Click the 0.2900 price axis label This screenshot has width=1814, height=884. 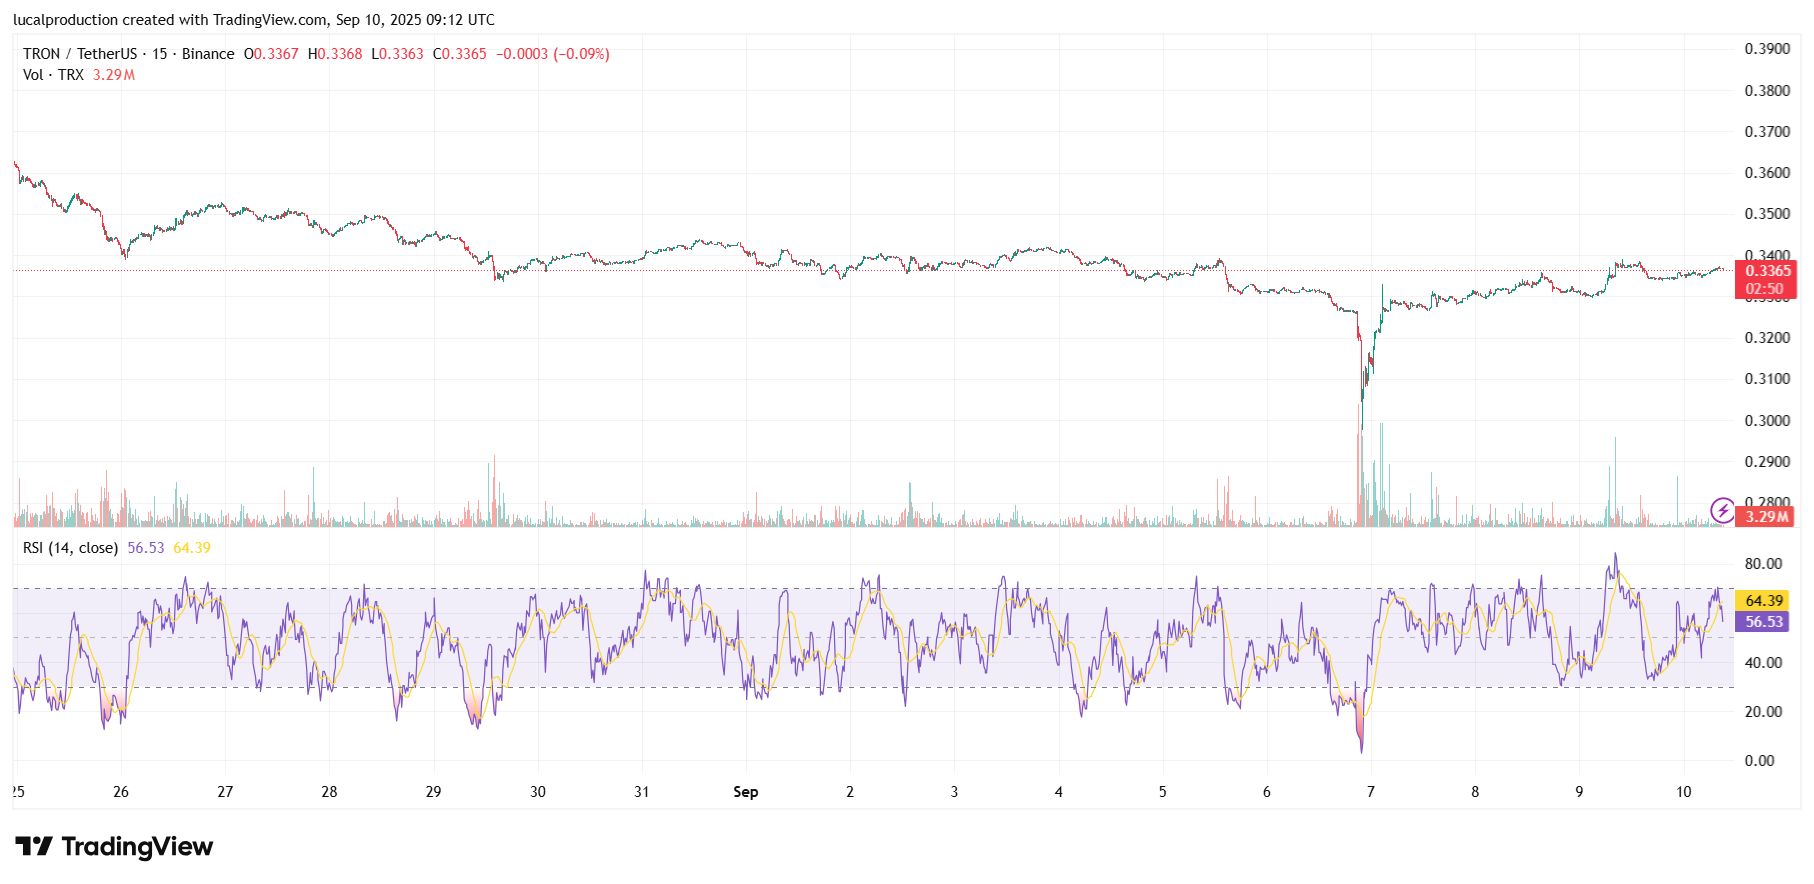1767,462
